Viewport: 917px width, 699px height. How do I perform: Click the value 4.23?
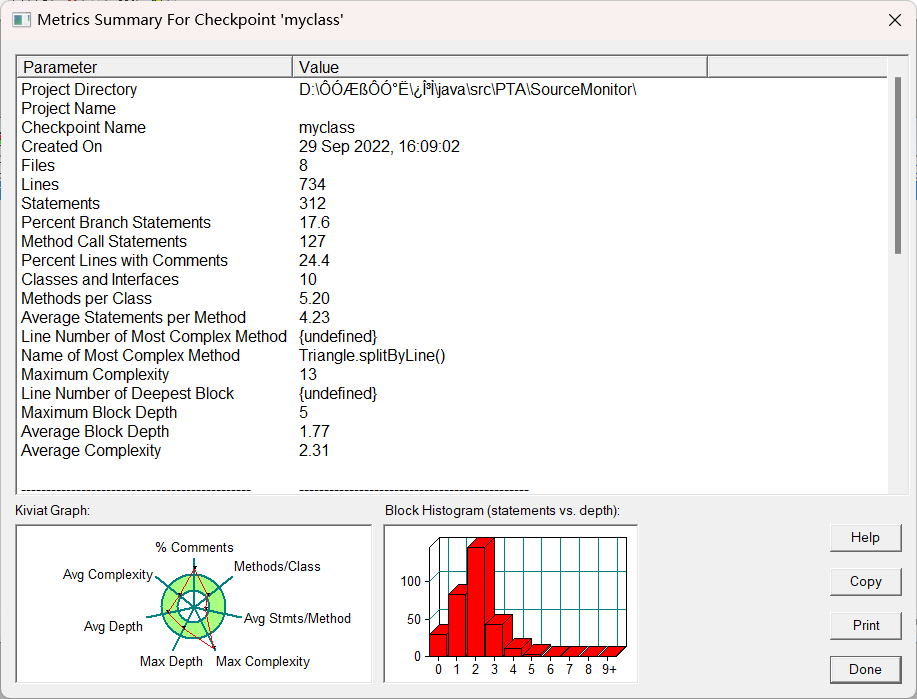pos(314,318)
